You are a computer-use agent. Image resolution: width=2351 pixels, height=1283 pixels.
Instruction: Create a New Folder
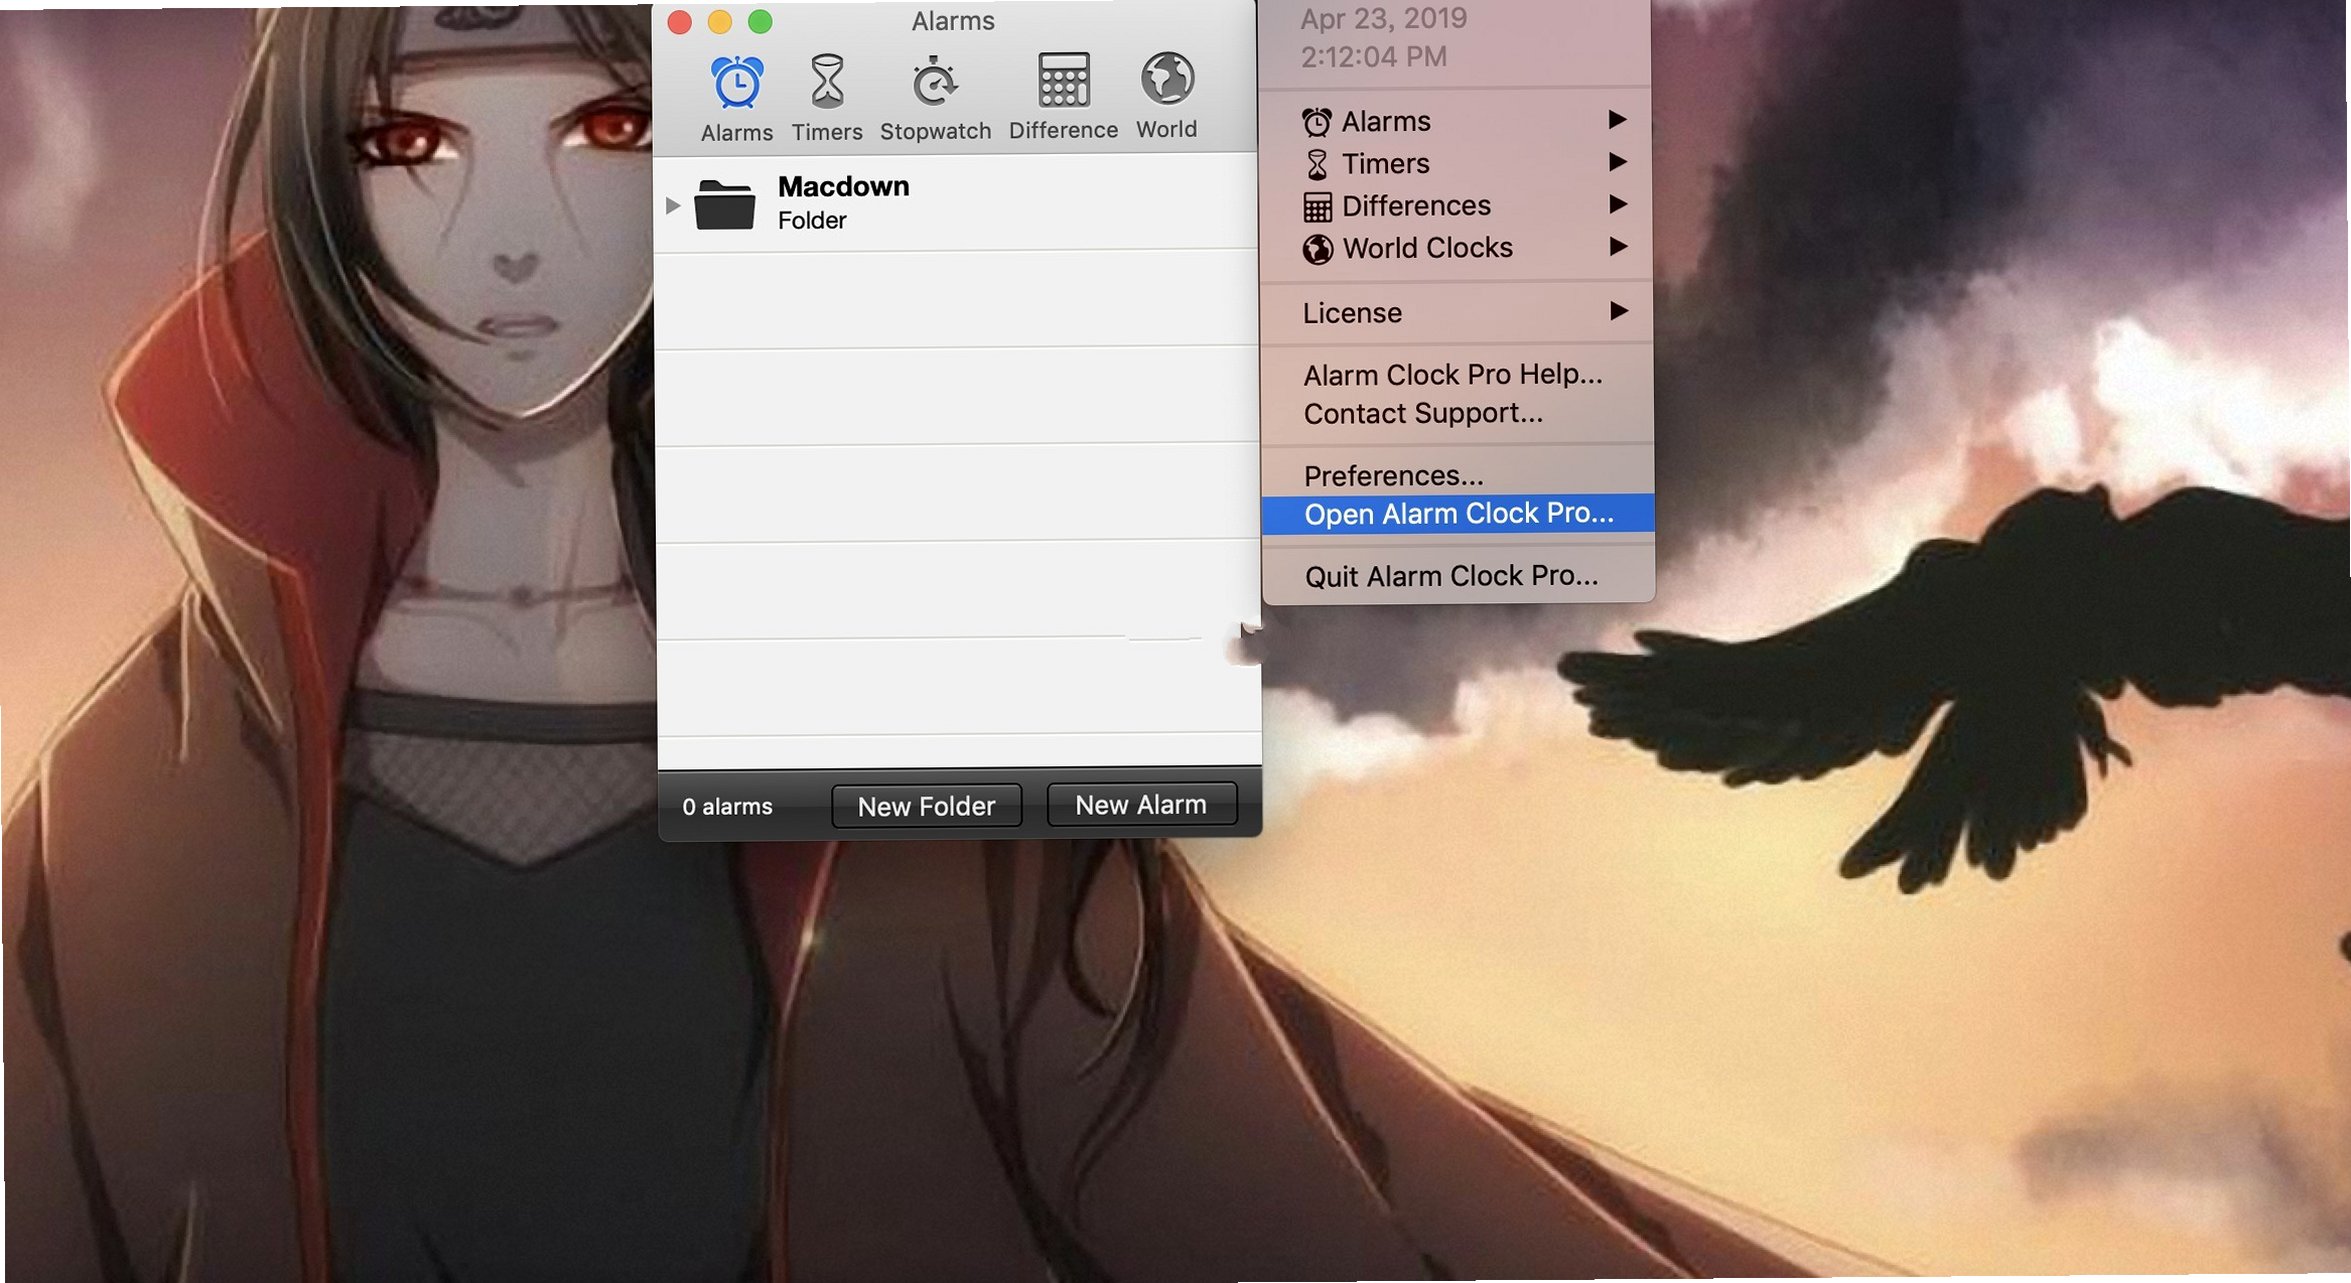tap(926, 806)
